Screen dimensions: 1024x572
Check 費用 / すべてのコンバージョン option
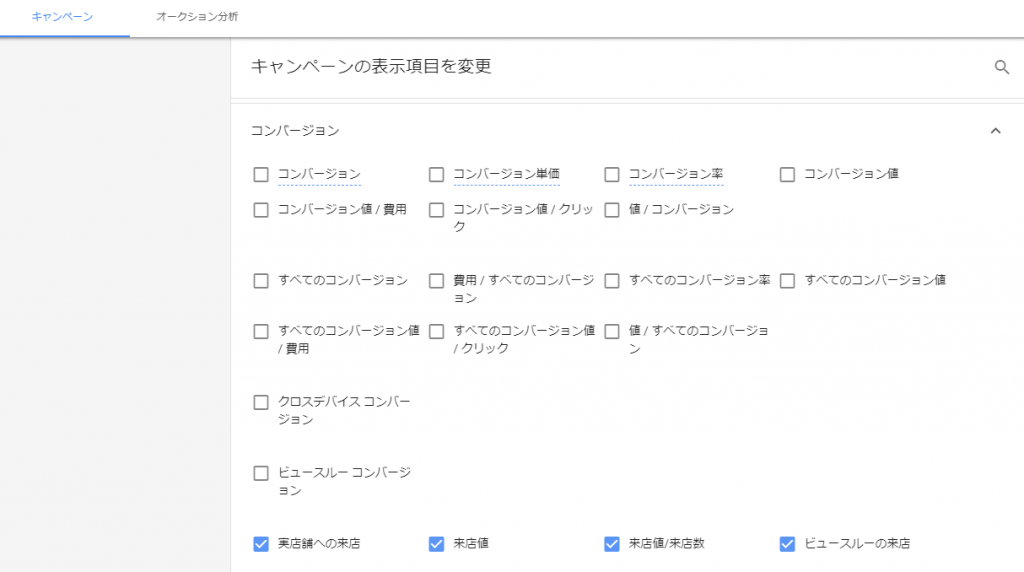(436, 281)
